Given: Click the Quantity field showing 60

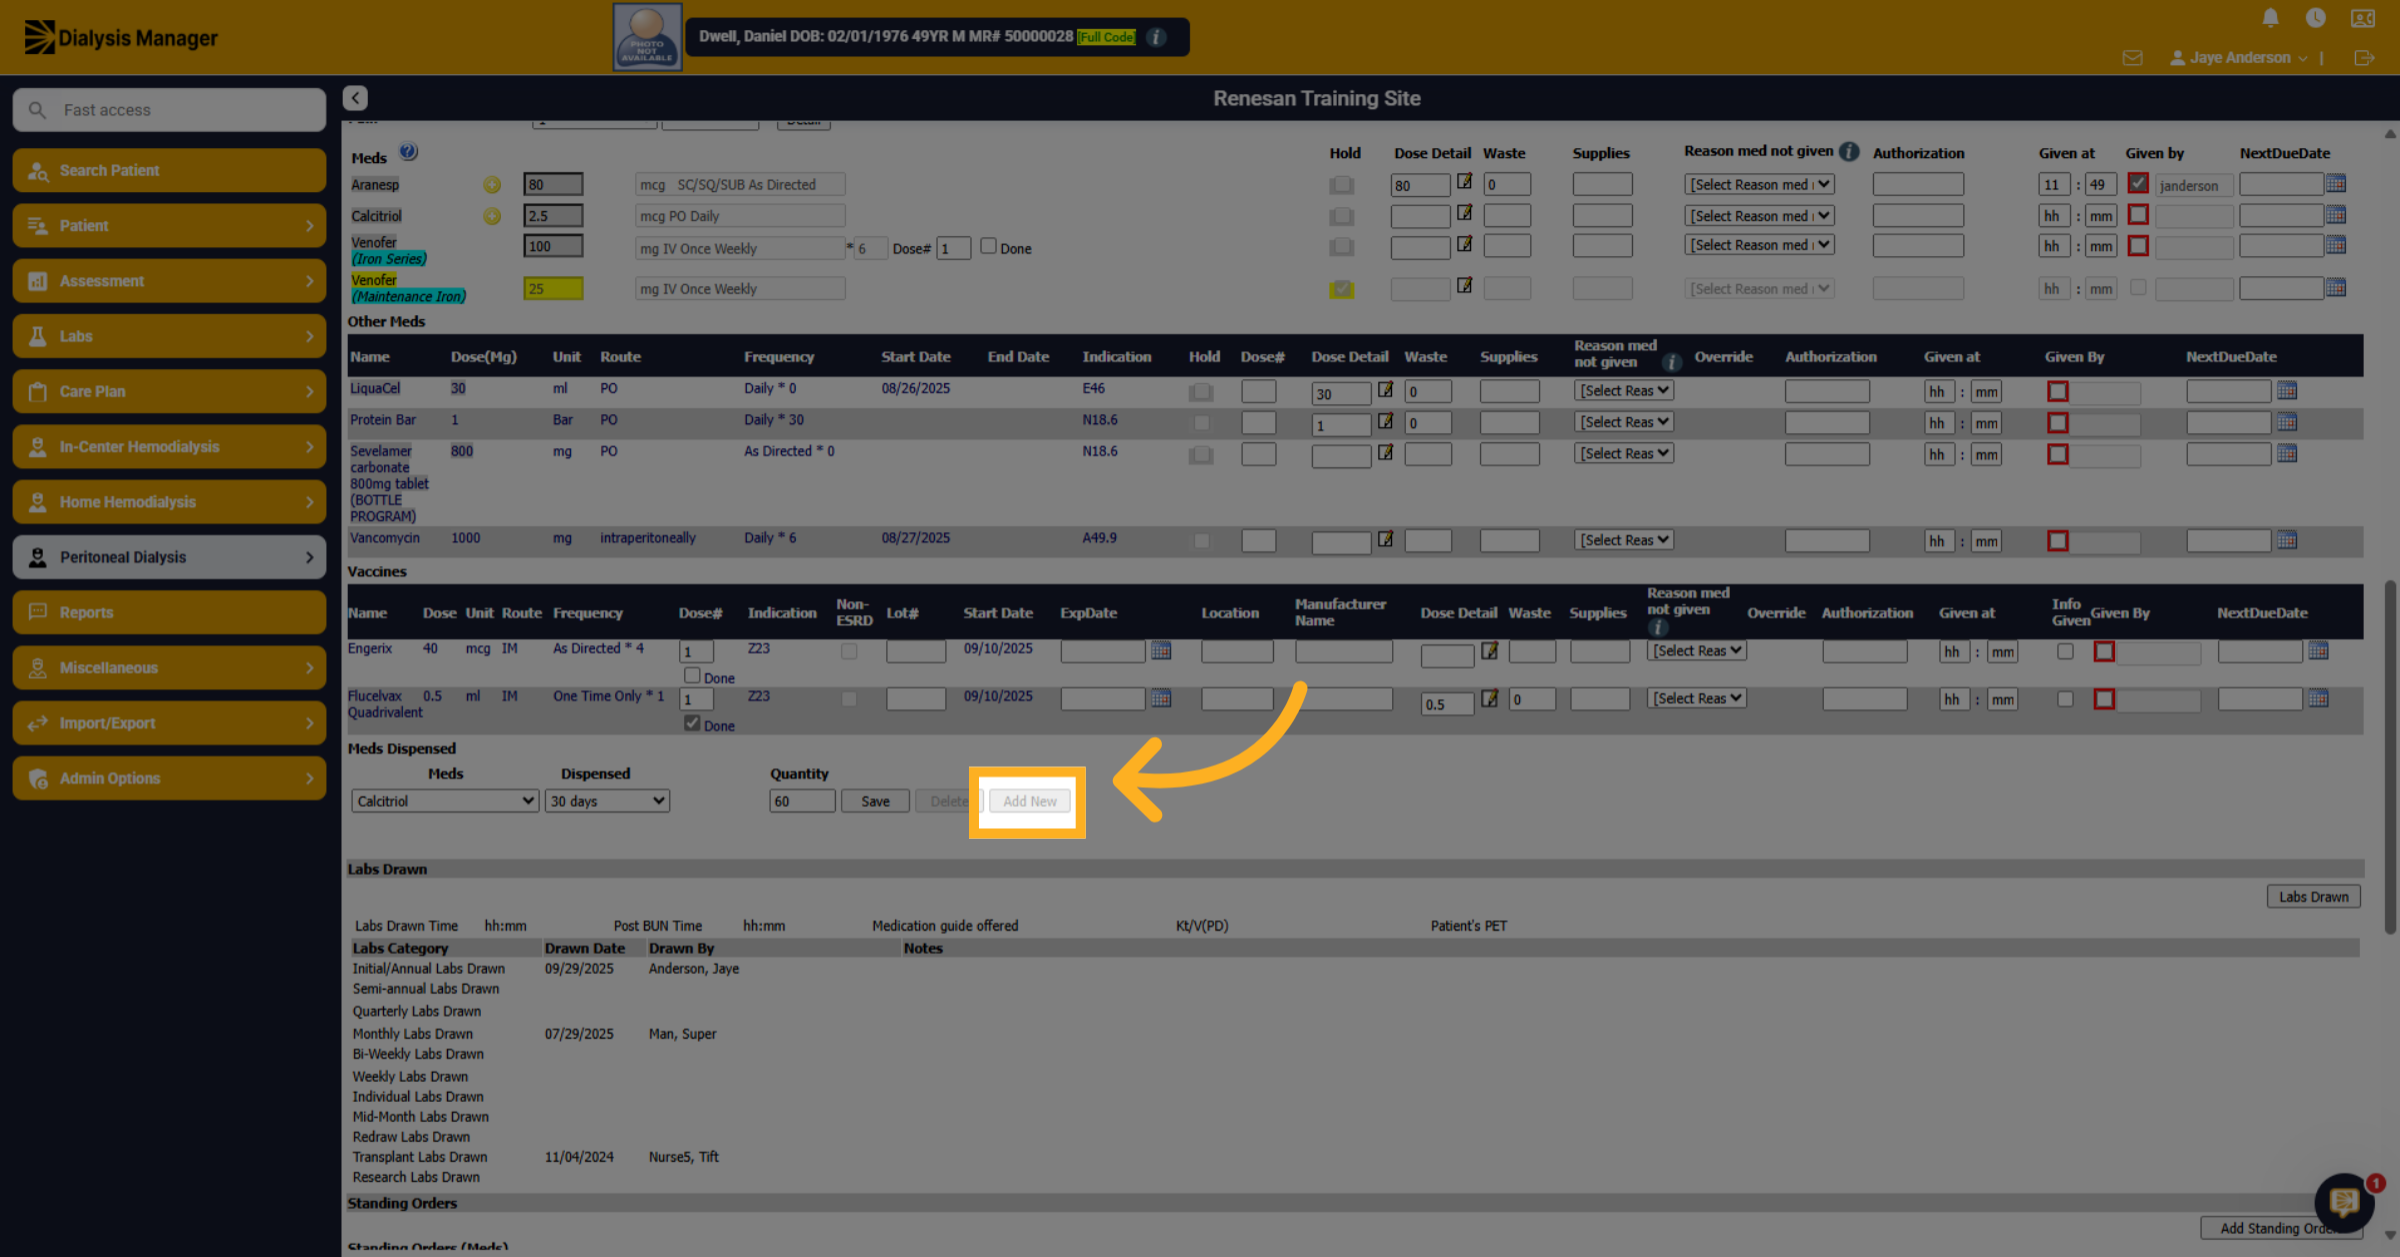Looking at the screenshot, I should [x=802, y=802].
